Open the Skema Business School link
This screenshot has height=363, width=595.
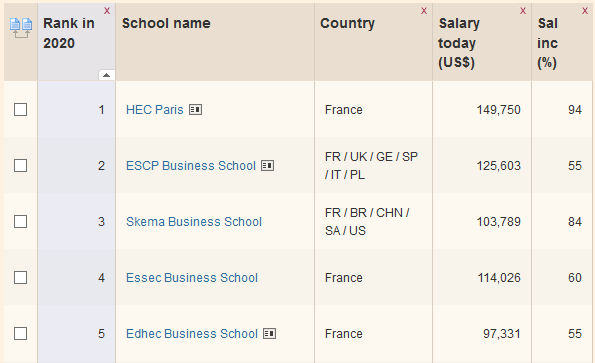tap(194, 222)
